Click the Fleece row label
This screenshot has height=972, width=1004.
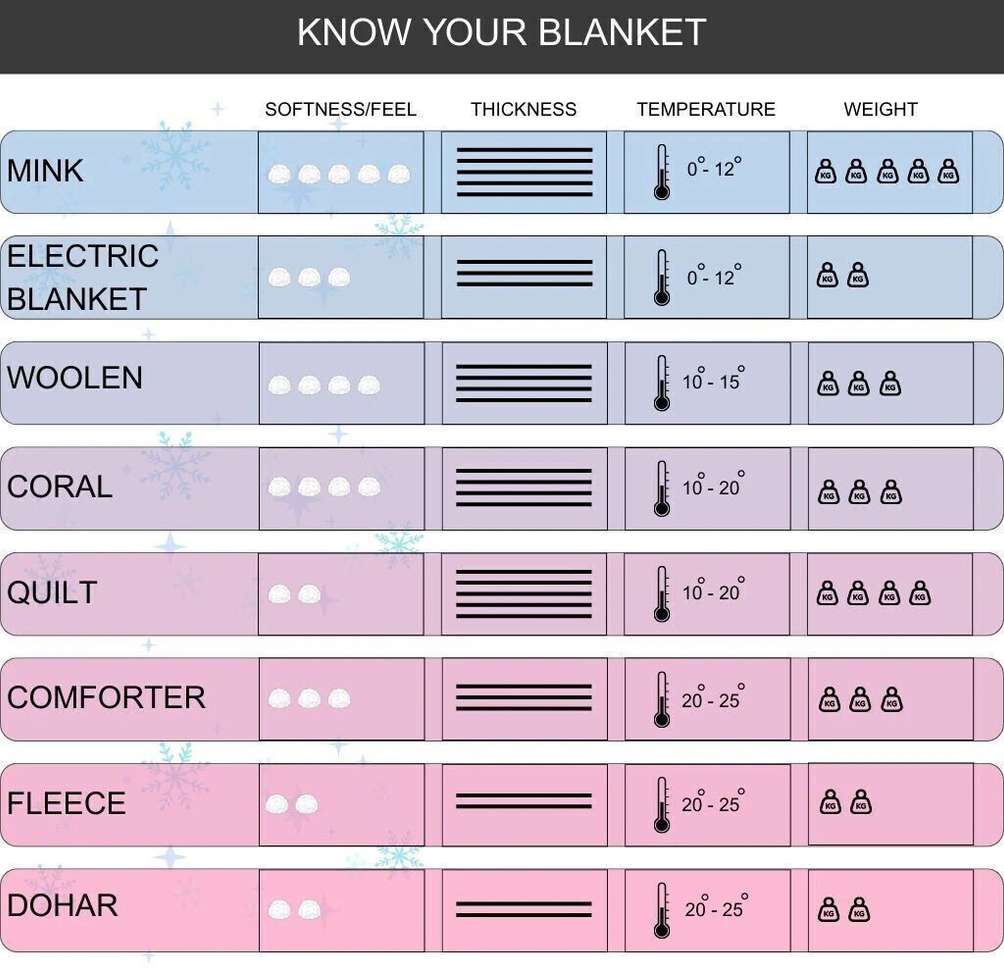tap(67, 803)
